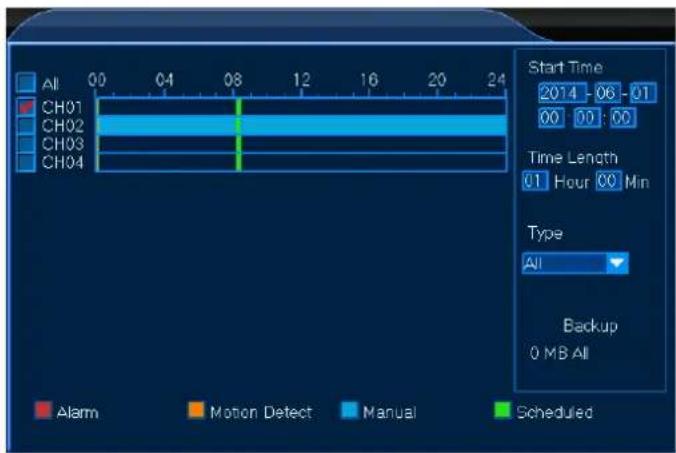Click the start time hour field
The height and width of the screenshot is (453, 676).
click(x=551, y=118)
